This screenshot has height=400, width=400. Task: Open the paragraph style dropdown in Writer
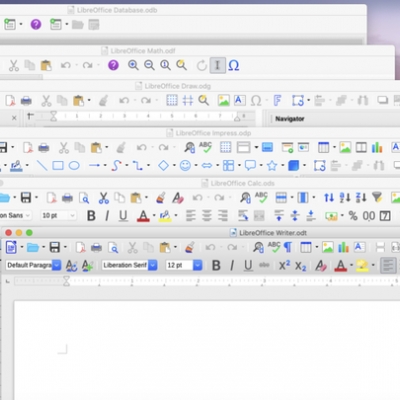pyautogui.click(x=57, y=265)
